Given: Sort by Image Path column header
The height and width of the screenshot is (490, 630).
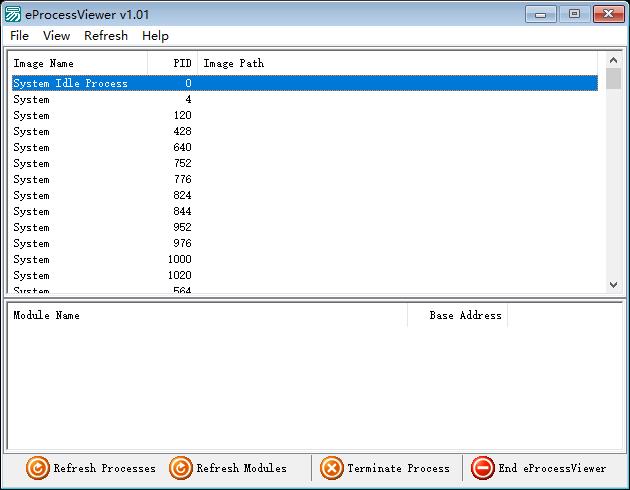Looking at the screenshot, I should click(398, 63).
